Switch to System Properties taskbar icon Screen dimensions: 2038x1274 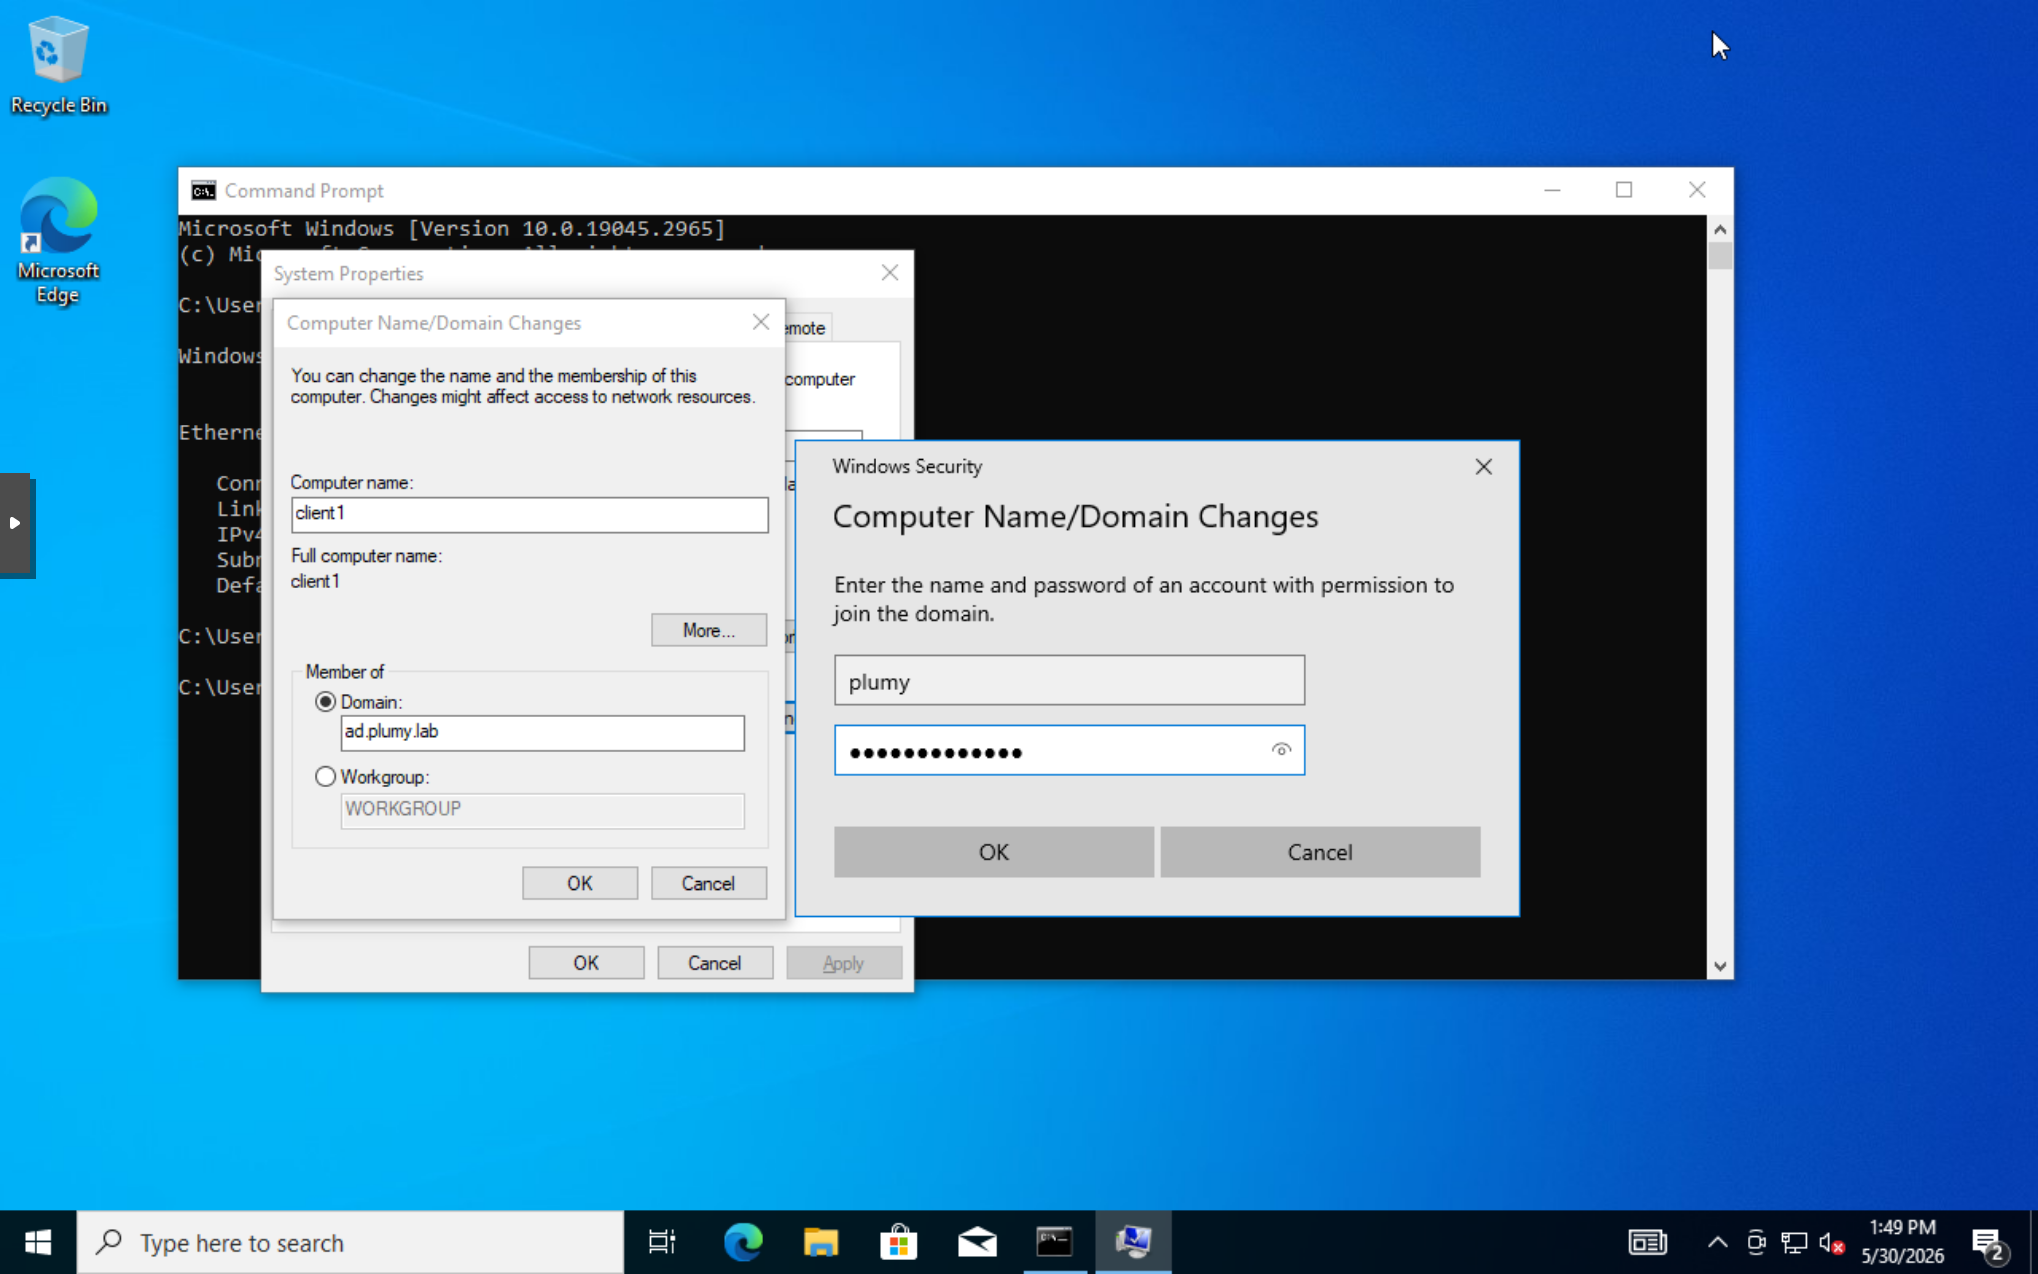click(1133, 1242)
